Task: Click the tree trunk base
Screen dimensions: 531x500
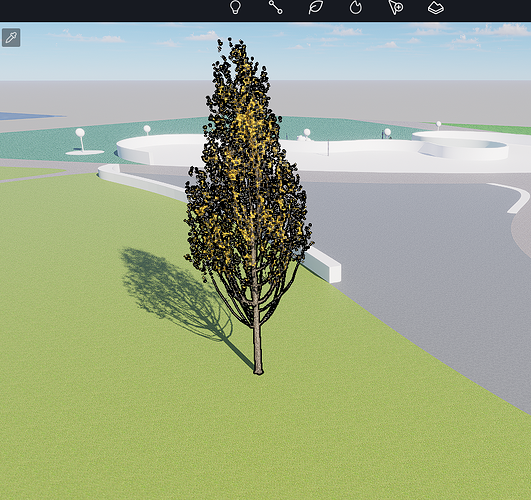Action: click(x=258, y=368)
